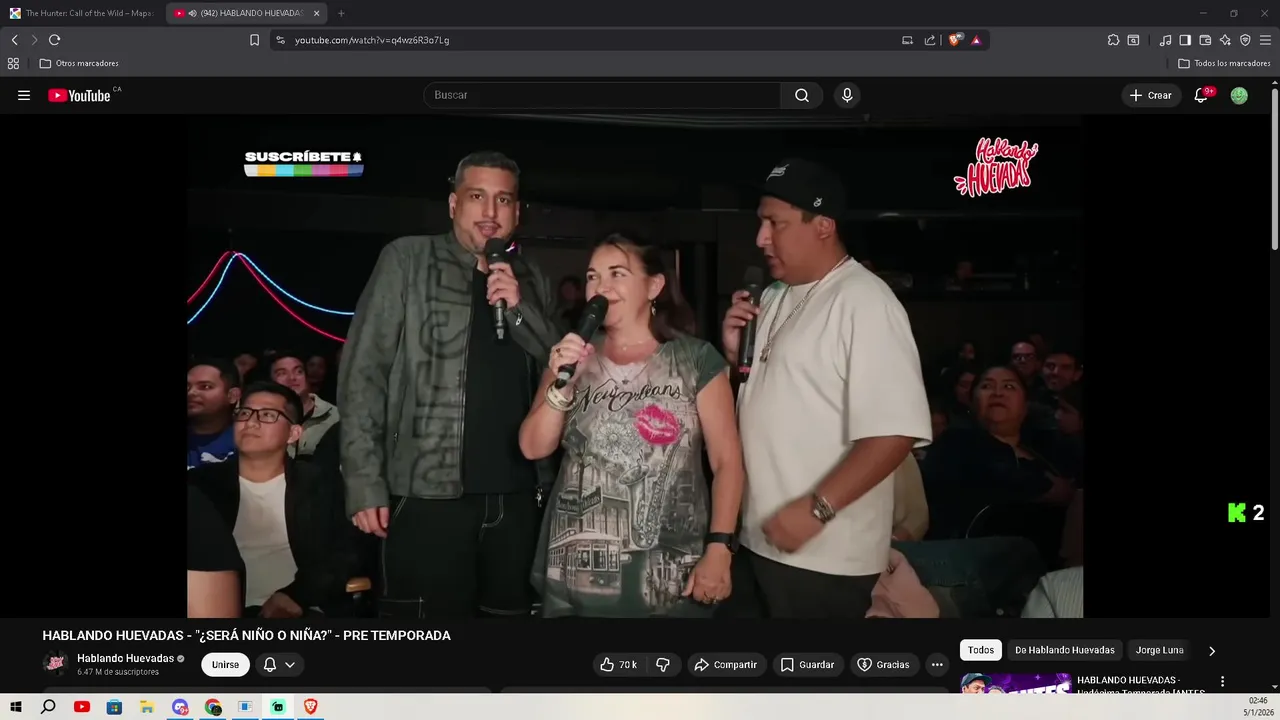Screen dimensions: 1280x720
Task: Click the Gracias button
Action: coord(884,664)
